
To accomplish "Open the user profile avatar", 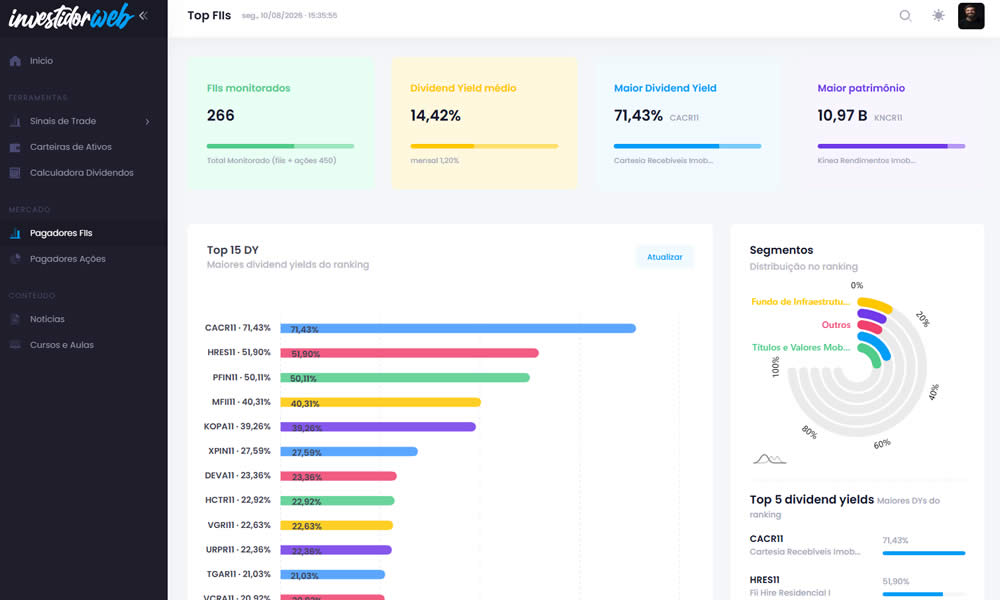I will tap(971, 15).
